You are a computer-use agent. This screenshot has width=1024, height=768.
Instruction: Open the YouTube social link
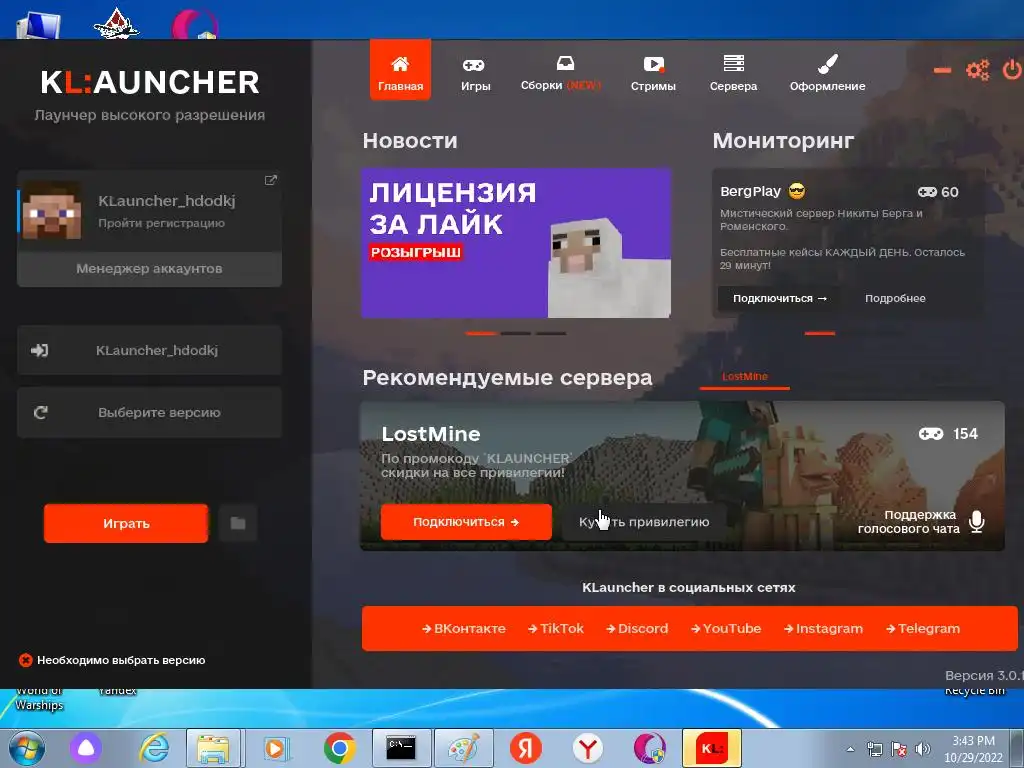[726, 628]
